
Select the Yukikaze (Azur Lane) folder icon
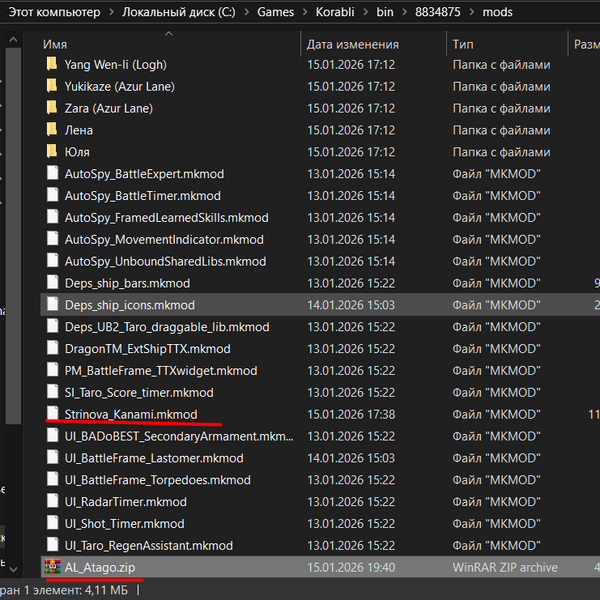pyautogui.click(x=52, y=86)
